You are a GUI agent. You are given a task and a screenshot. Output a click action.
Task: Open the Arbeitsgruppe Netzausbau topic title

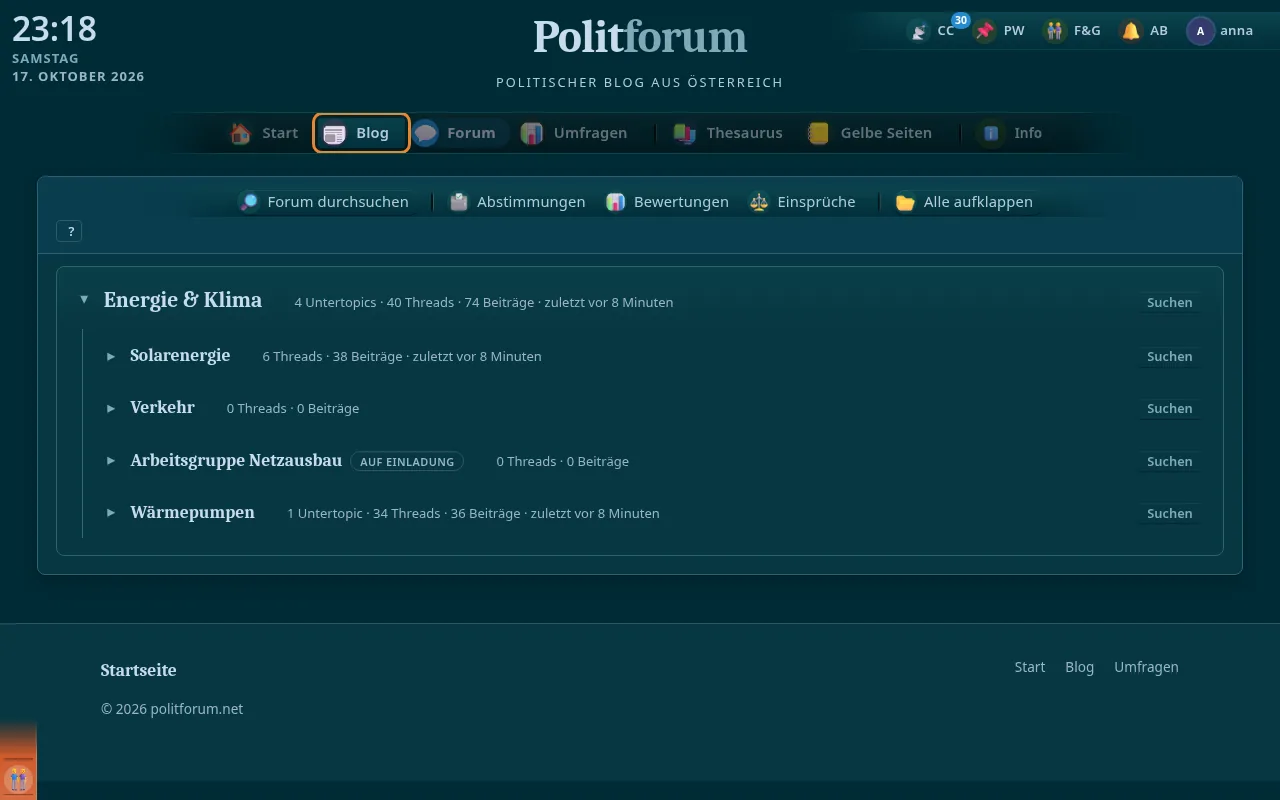click(236, 460)
